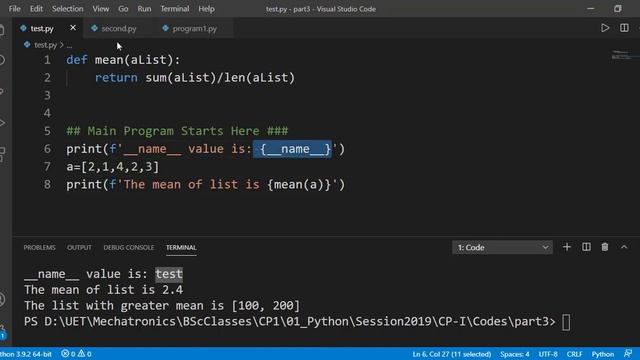Click the Python 3.9.2 64-bit interpreter selector
The width and height of the screenshot is (640, 360).
tap(26, 354)
